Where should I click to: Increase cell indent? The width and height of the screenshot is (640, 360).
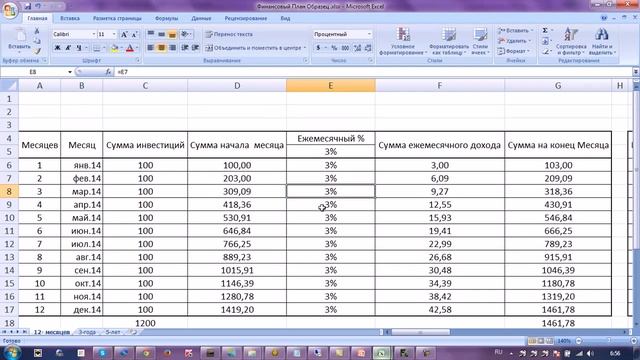[x=196, y=48]
